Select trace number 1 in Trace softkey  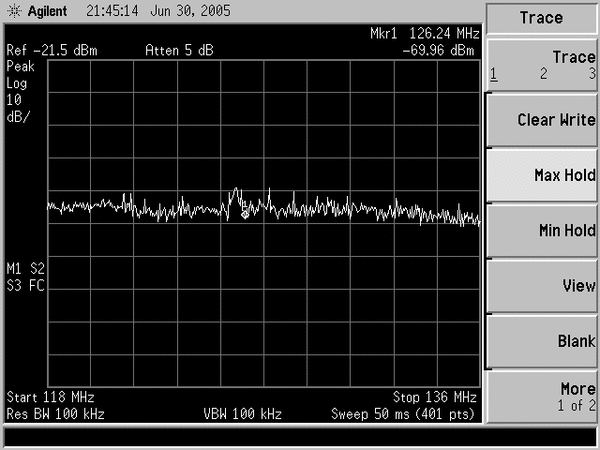click(494, 74)
